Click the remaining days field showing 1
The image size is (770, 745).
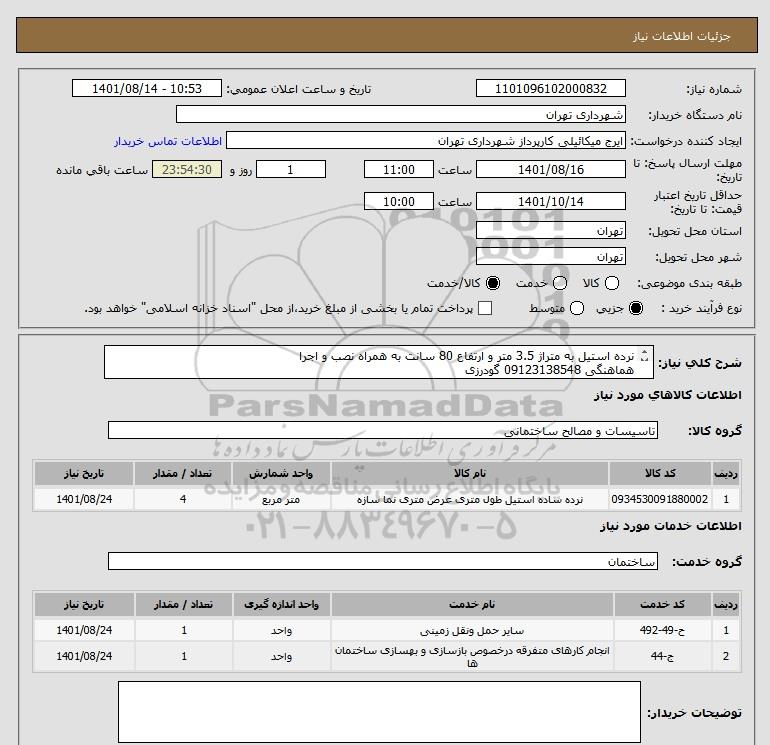pos(291,169)
